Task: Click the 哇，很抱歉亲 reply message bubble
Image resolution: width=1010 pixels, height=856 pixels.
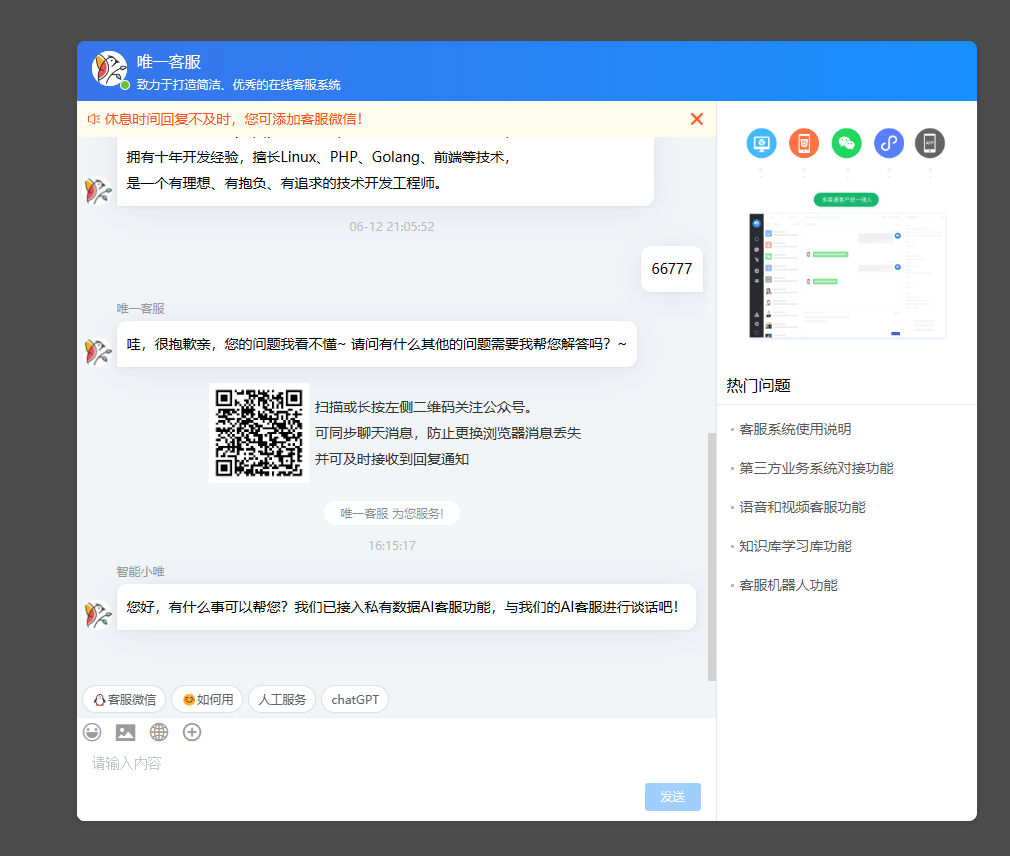Action: [x=377, y=344]
